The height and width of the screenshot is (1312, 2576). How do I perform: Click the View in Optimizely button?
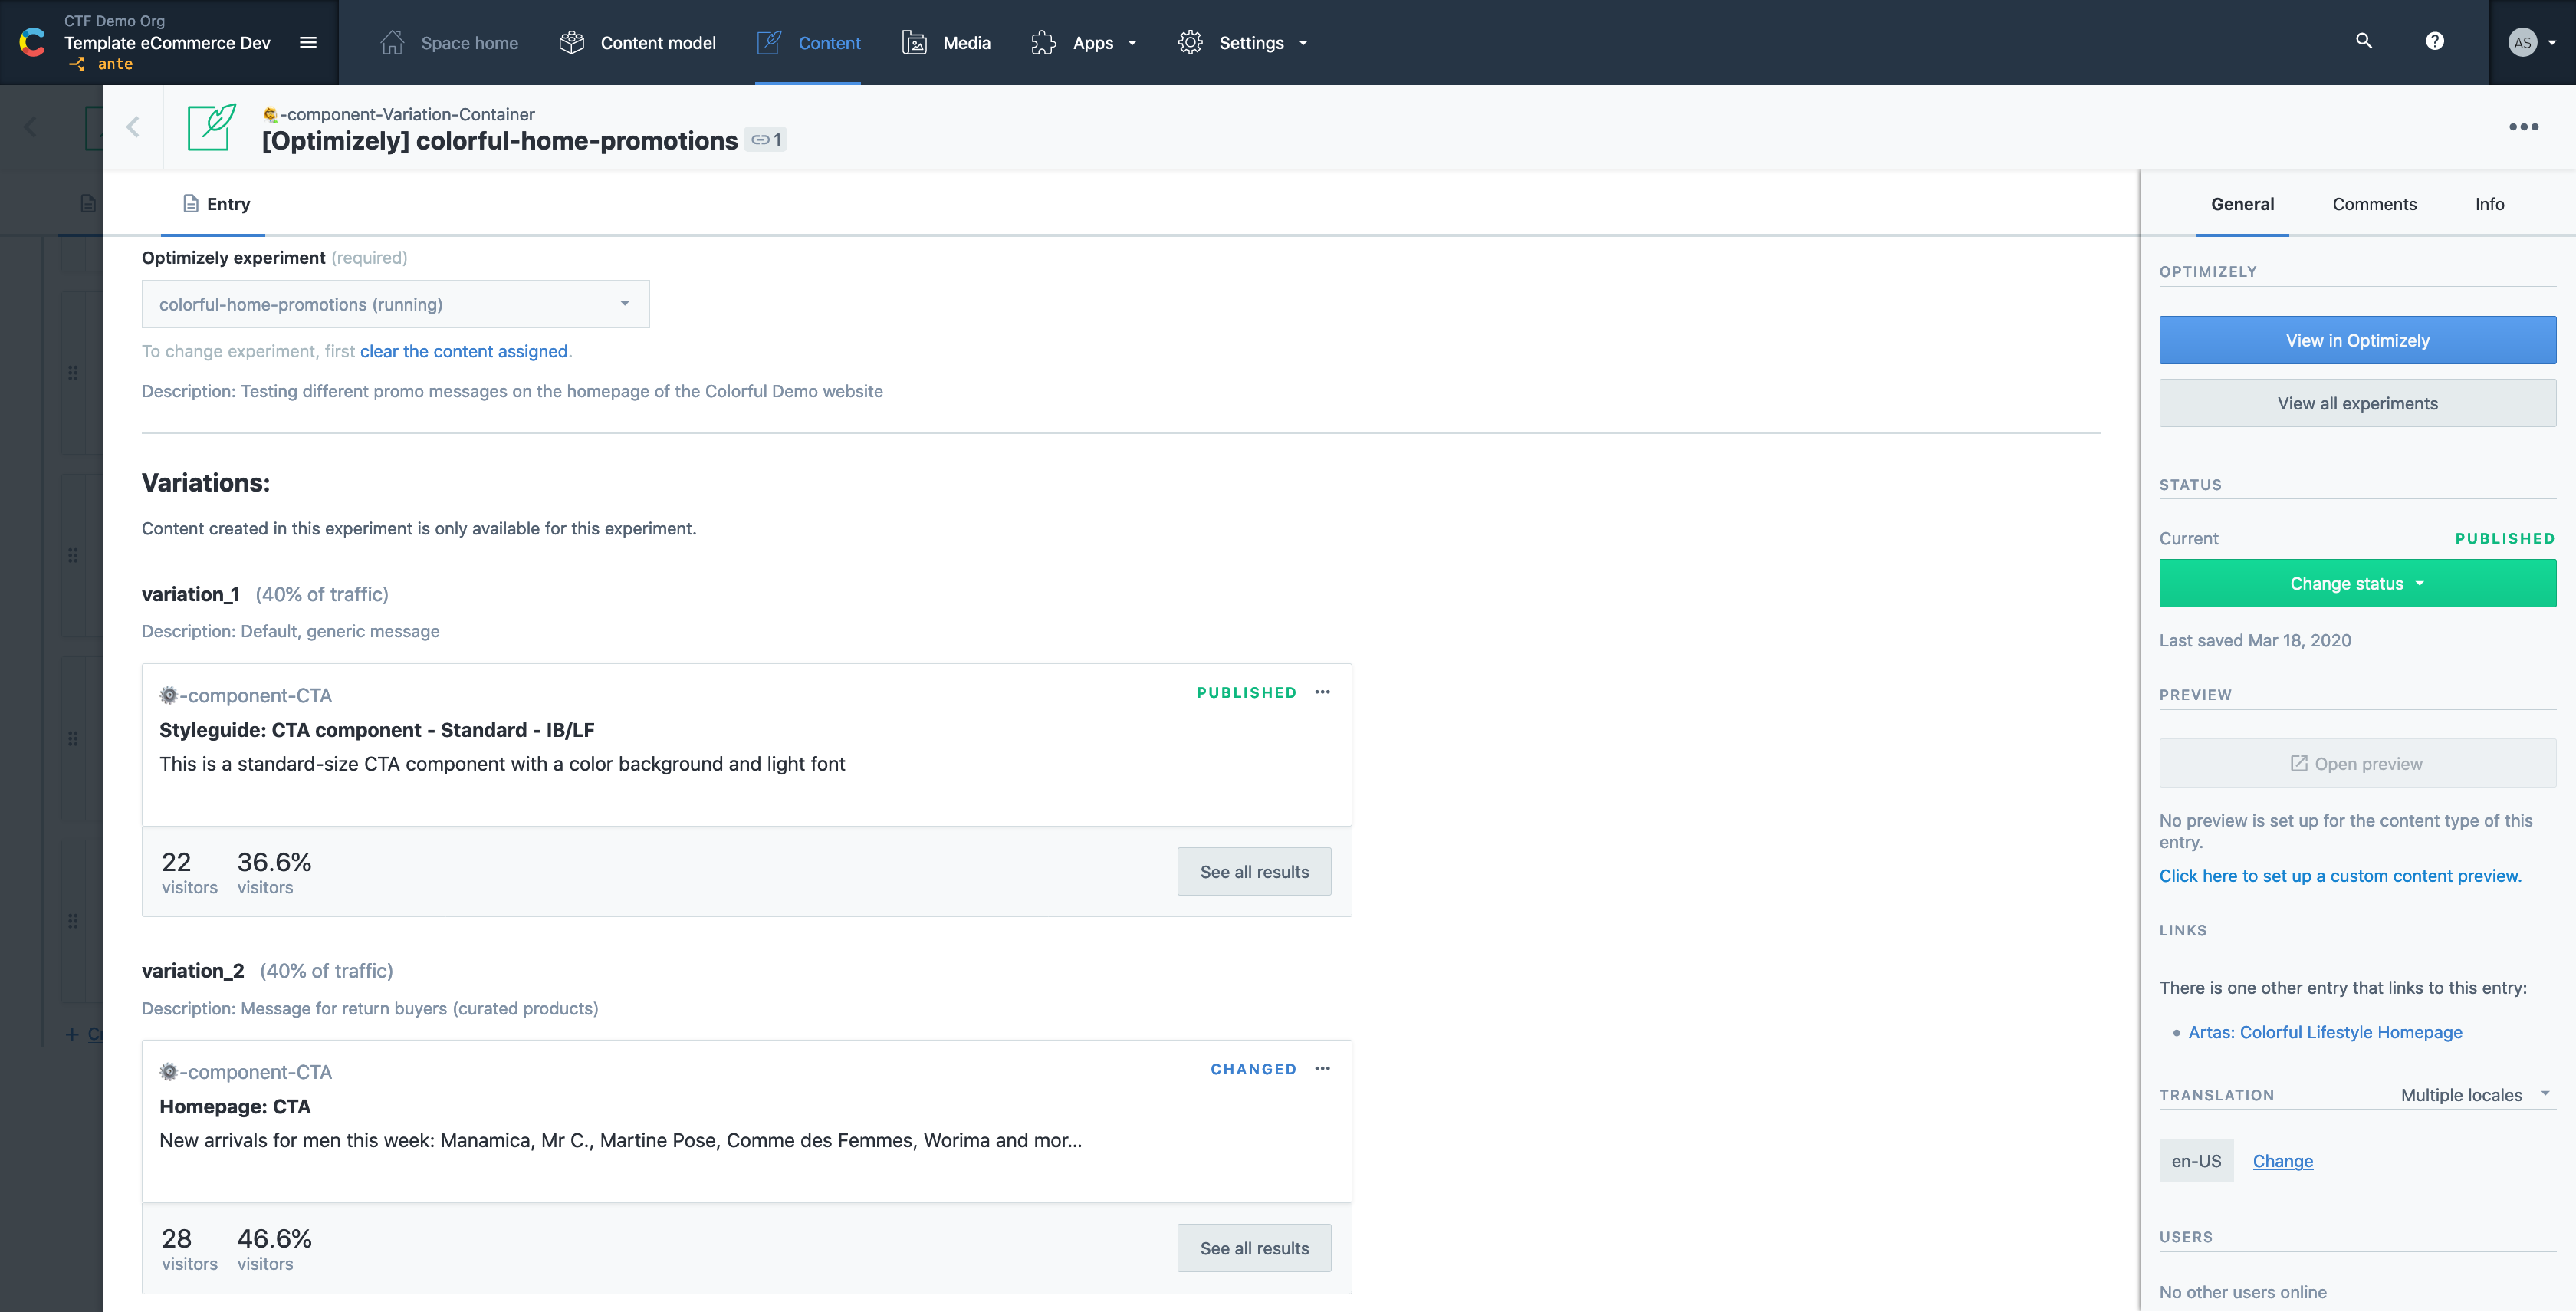pos(2356,340)
